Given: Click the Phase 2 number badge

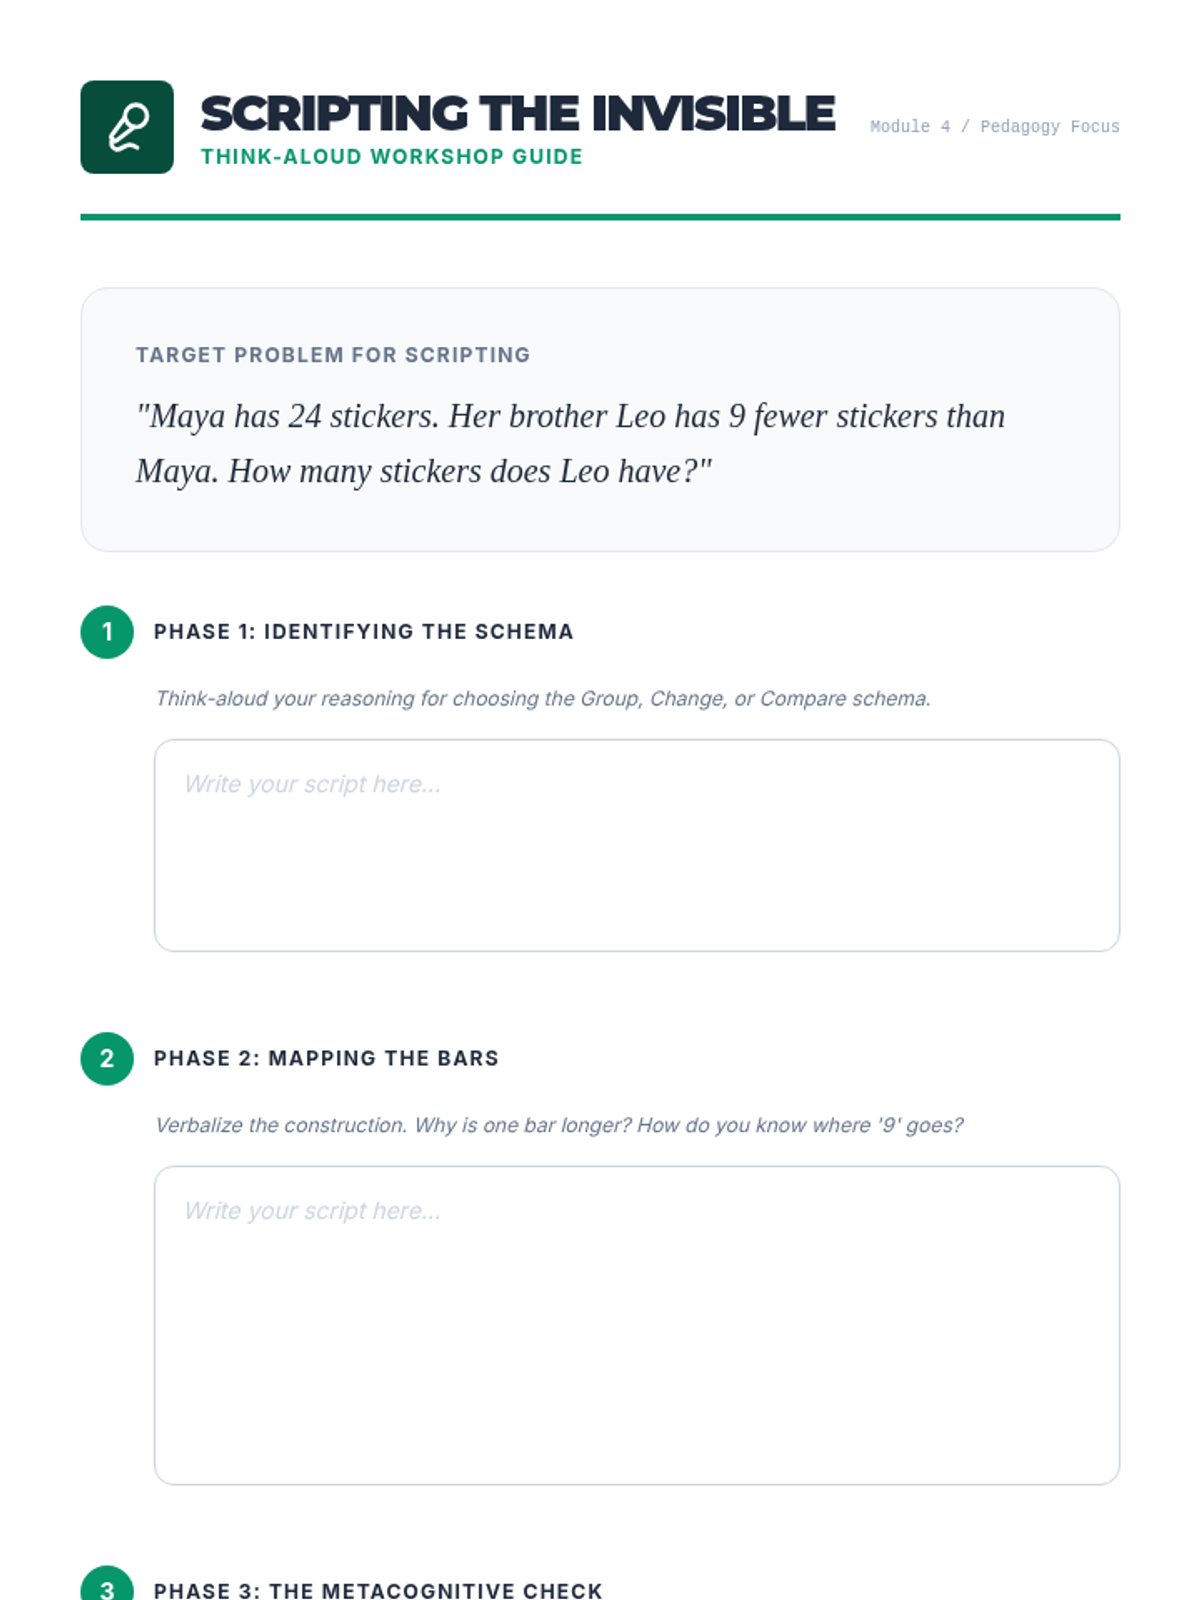Looking at the screenshot, I should [x=107, y=1059].
